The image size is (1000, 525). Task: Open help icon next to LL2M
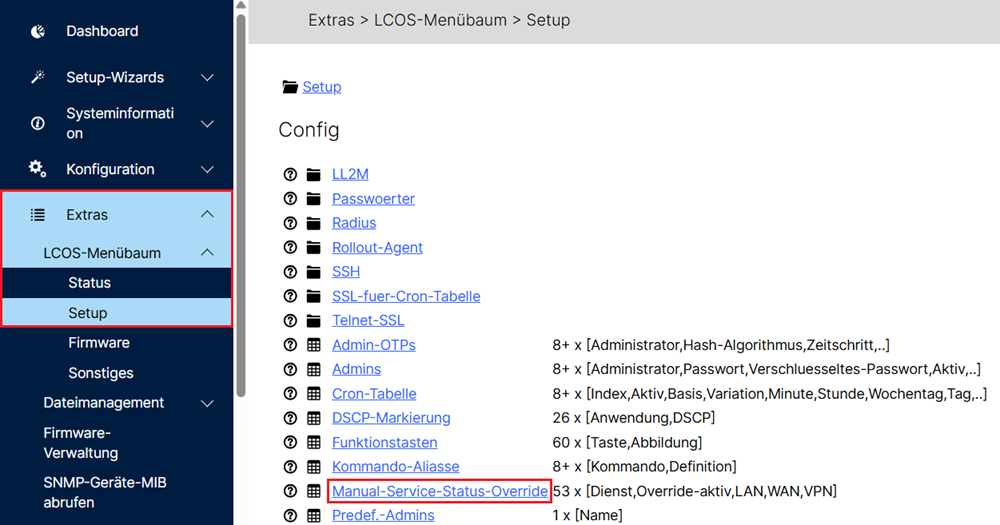click(x=291, y=174)
